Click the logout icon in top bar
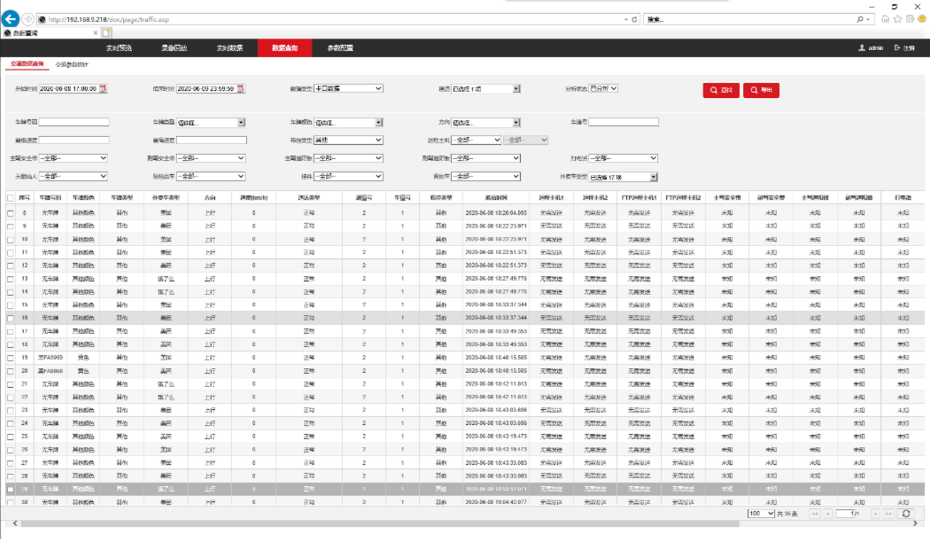The height and width of the screenshot is (539, 930). coord(898,47)
